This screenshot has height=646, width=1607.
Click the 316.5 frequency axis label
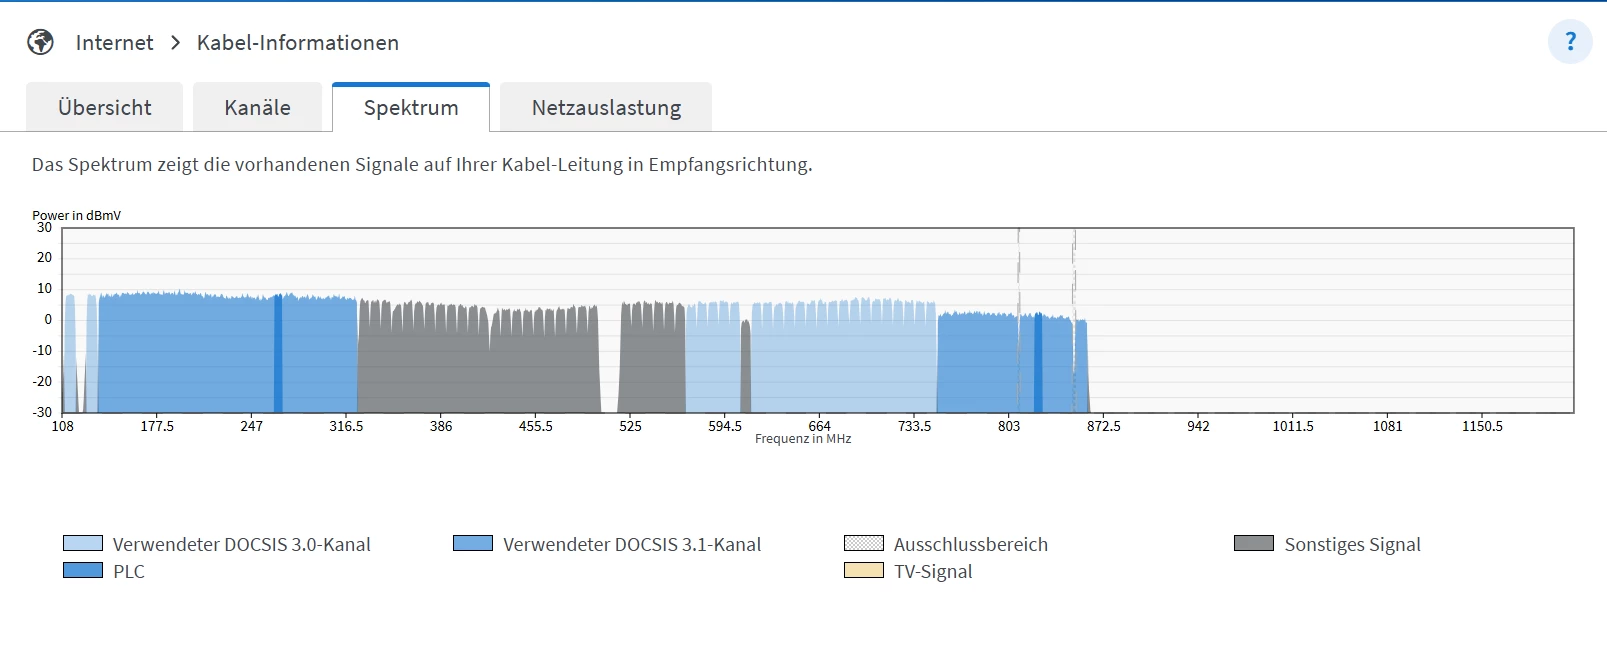point(346,426)
